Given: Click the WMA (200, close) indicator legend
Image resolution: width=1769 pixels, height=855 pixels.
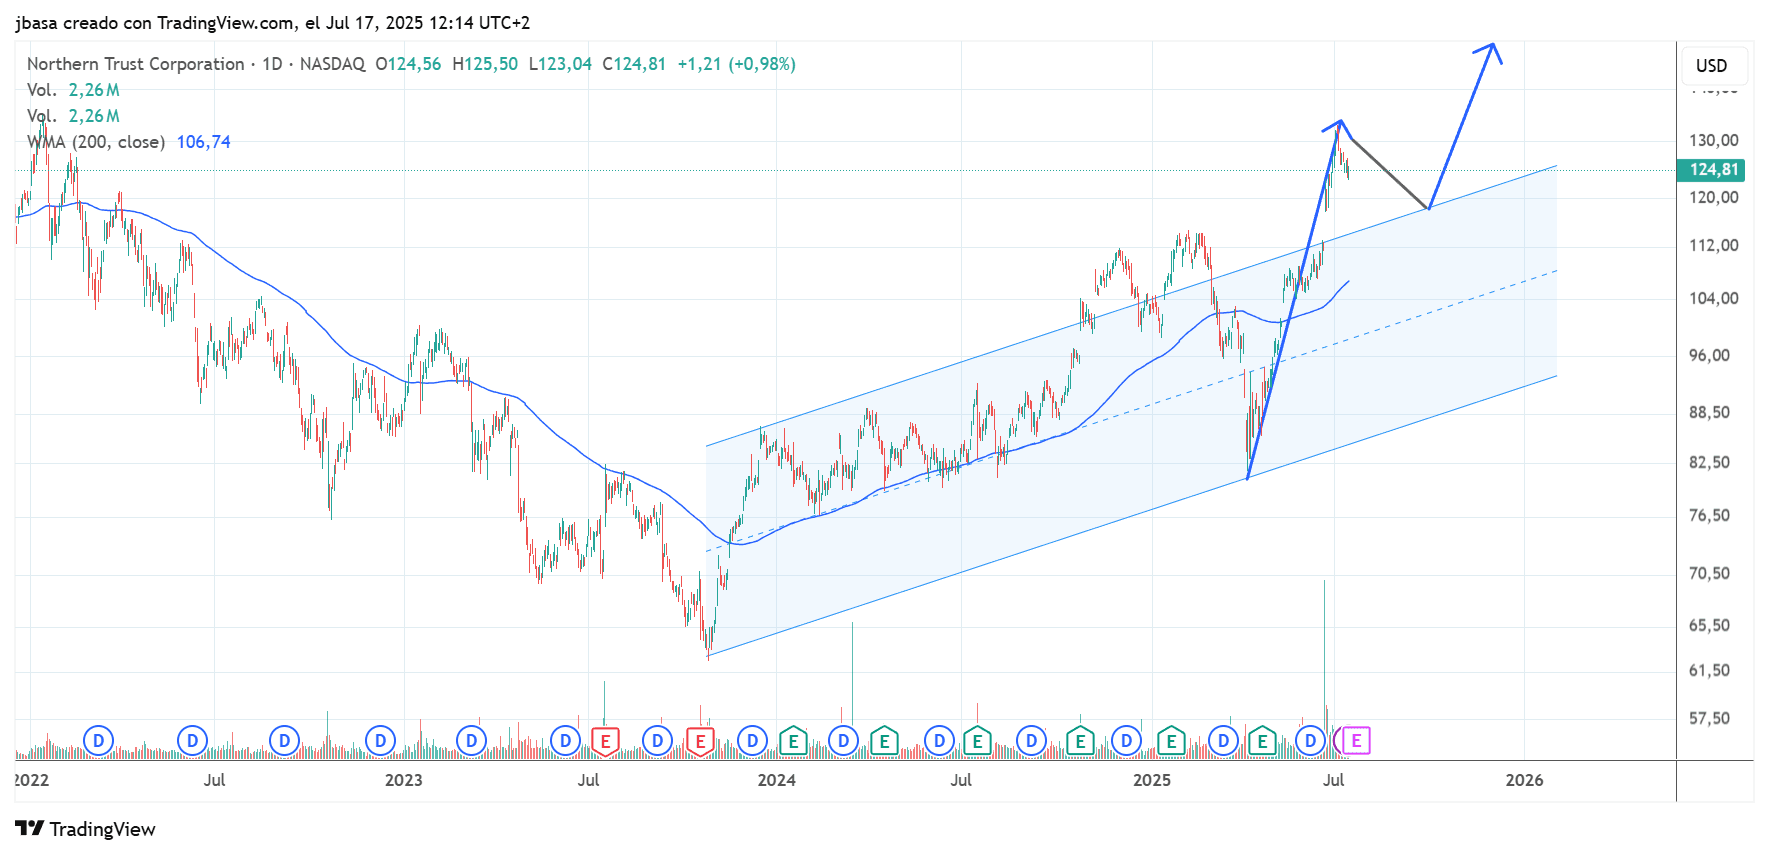Looking at the screenshot, I should point(96,142).
